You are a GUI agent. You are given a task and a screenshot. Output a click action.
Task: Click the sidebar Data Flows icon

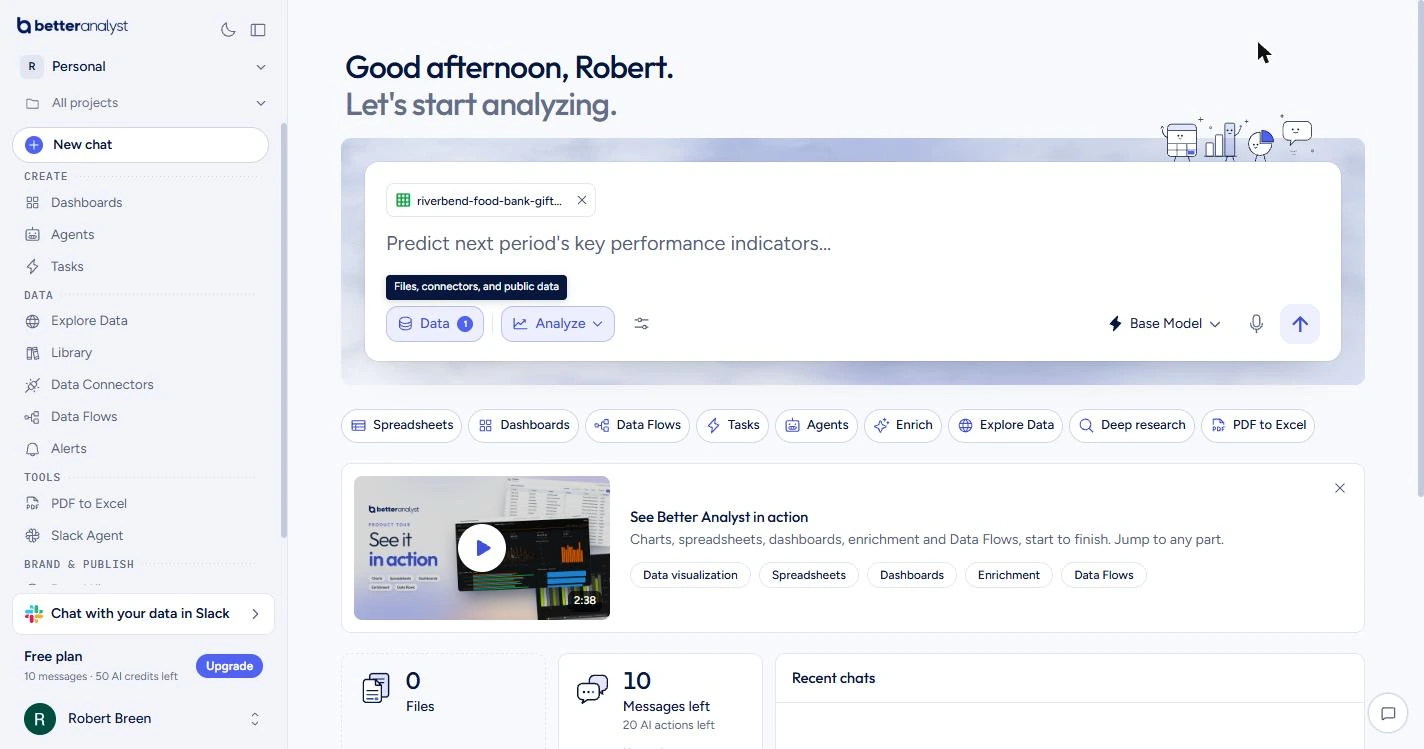(32, 417)
